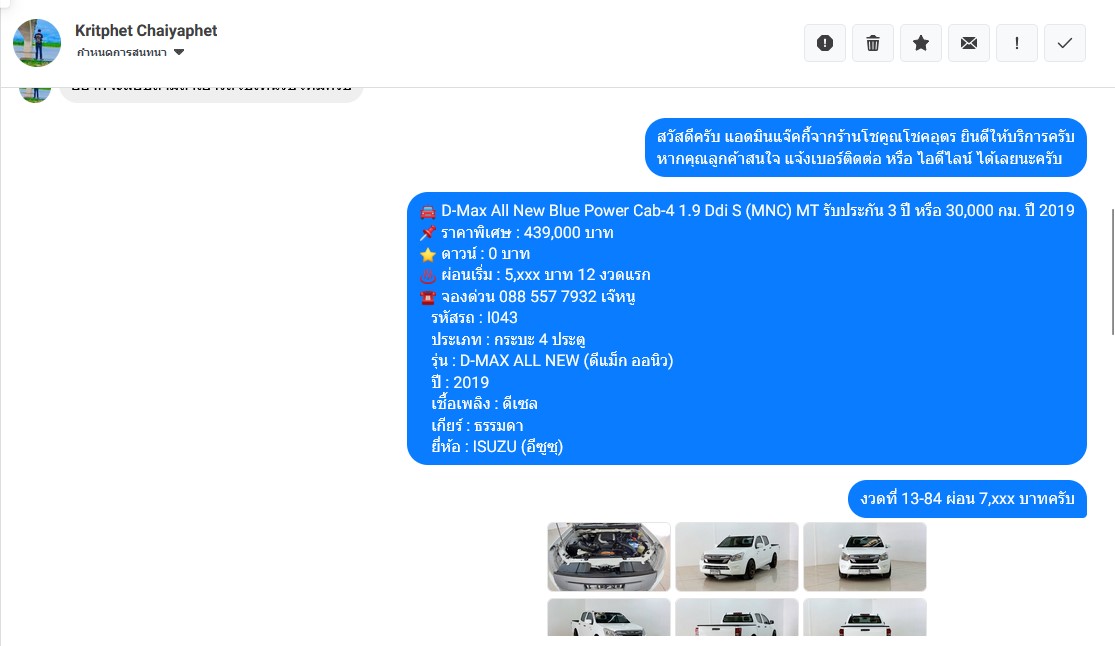The width and height of the screenshot is (1115, 646).
Task: Open the middle thumbnail in second photo row
Action: point(737,617)
